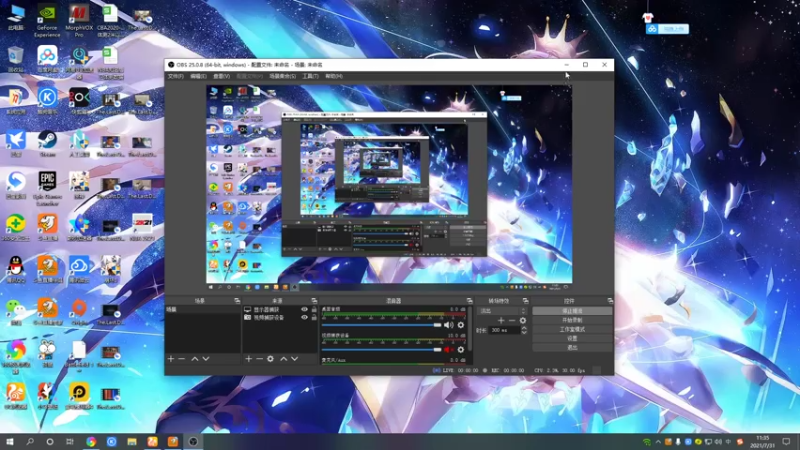Add a new scene with the plus icon

pyautogui.click(x=171, y=359)
